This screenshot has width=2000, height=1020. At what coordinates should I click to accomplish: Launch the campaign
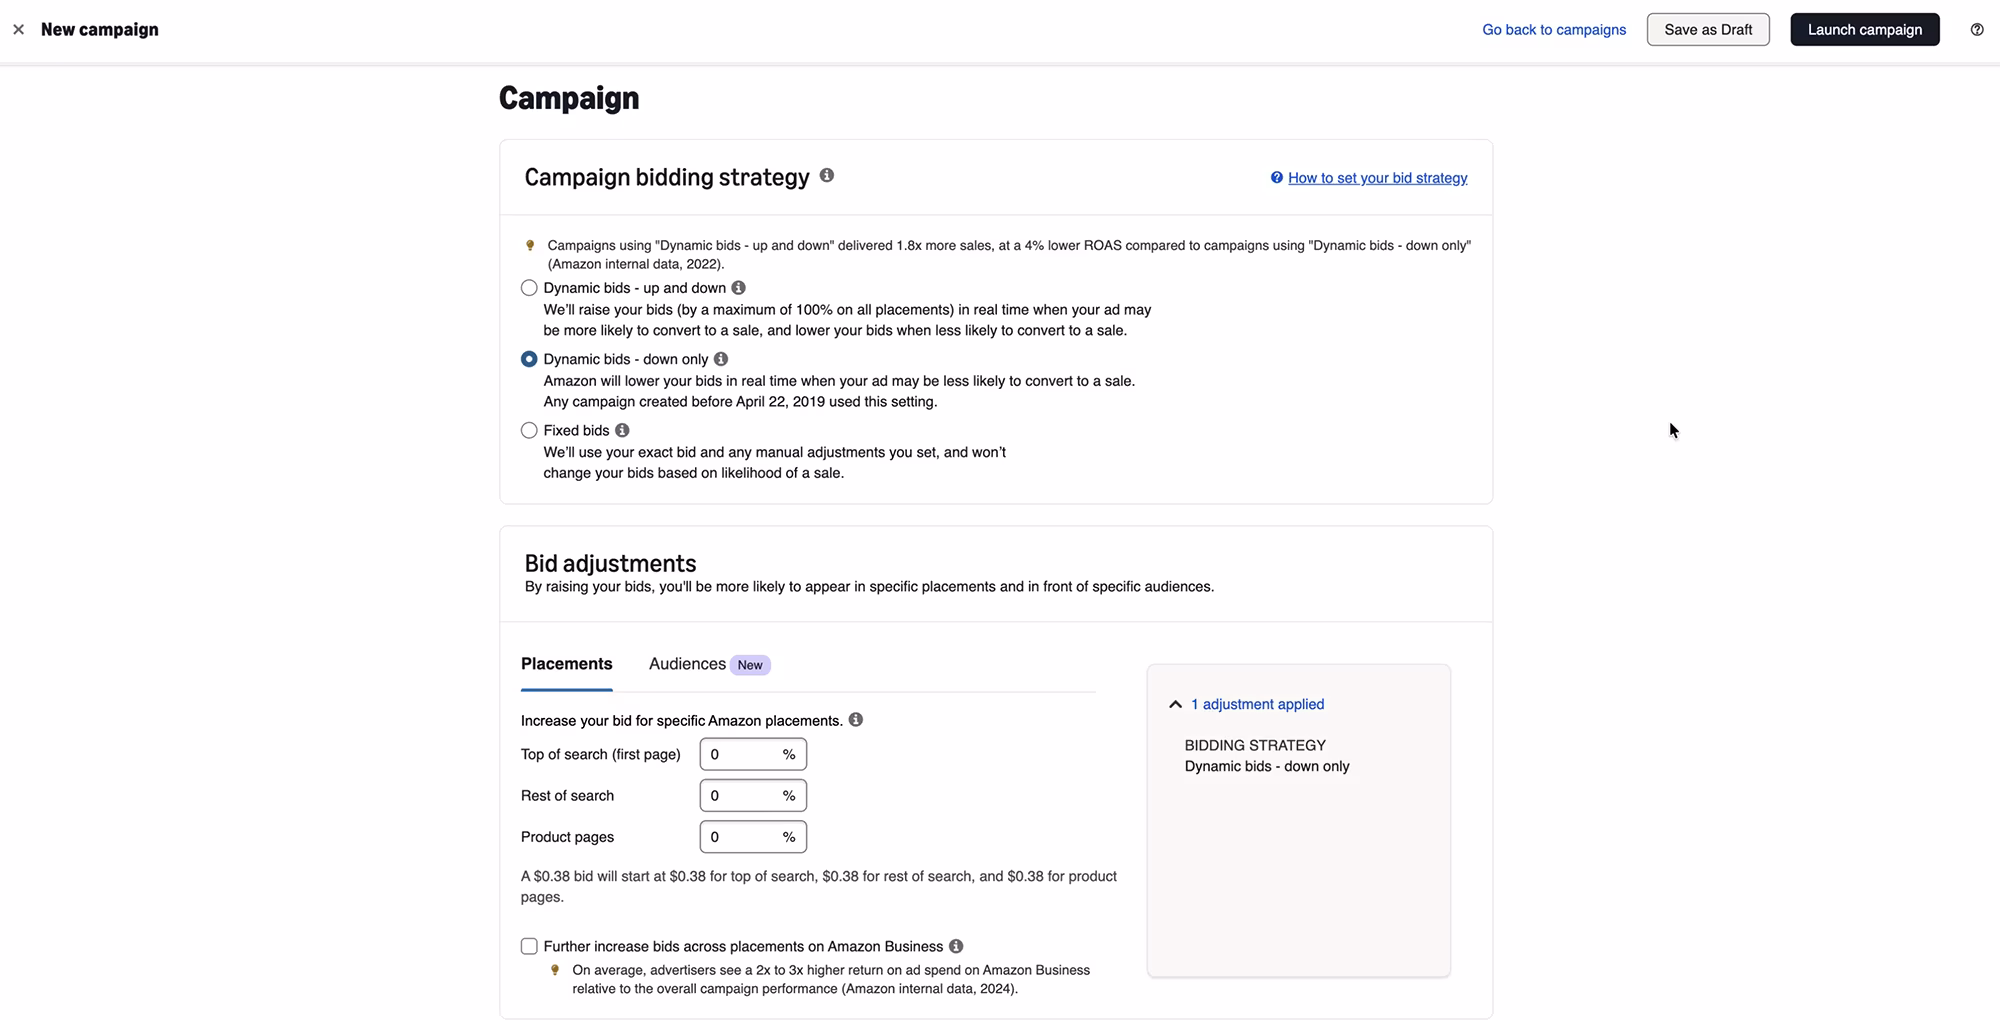(1864, 29)
